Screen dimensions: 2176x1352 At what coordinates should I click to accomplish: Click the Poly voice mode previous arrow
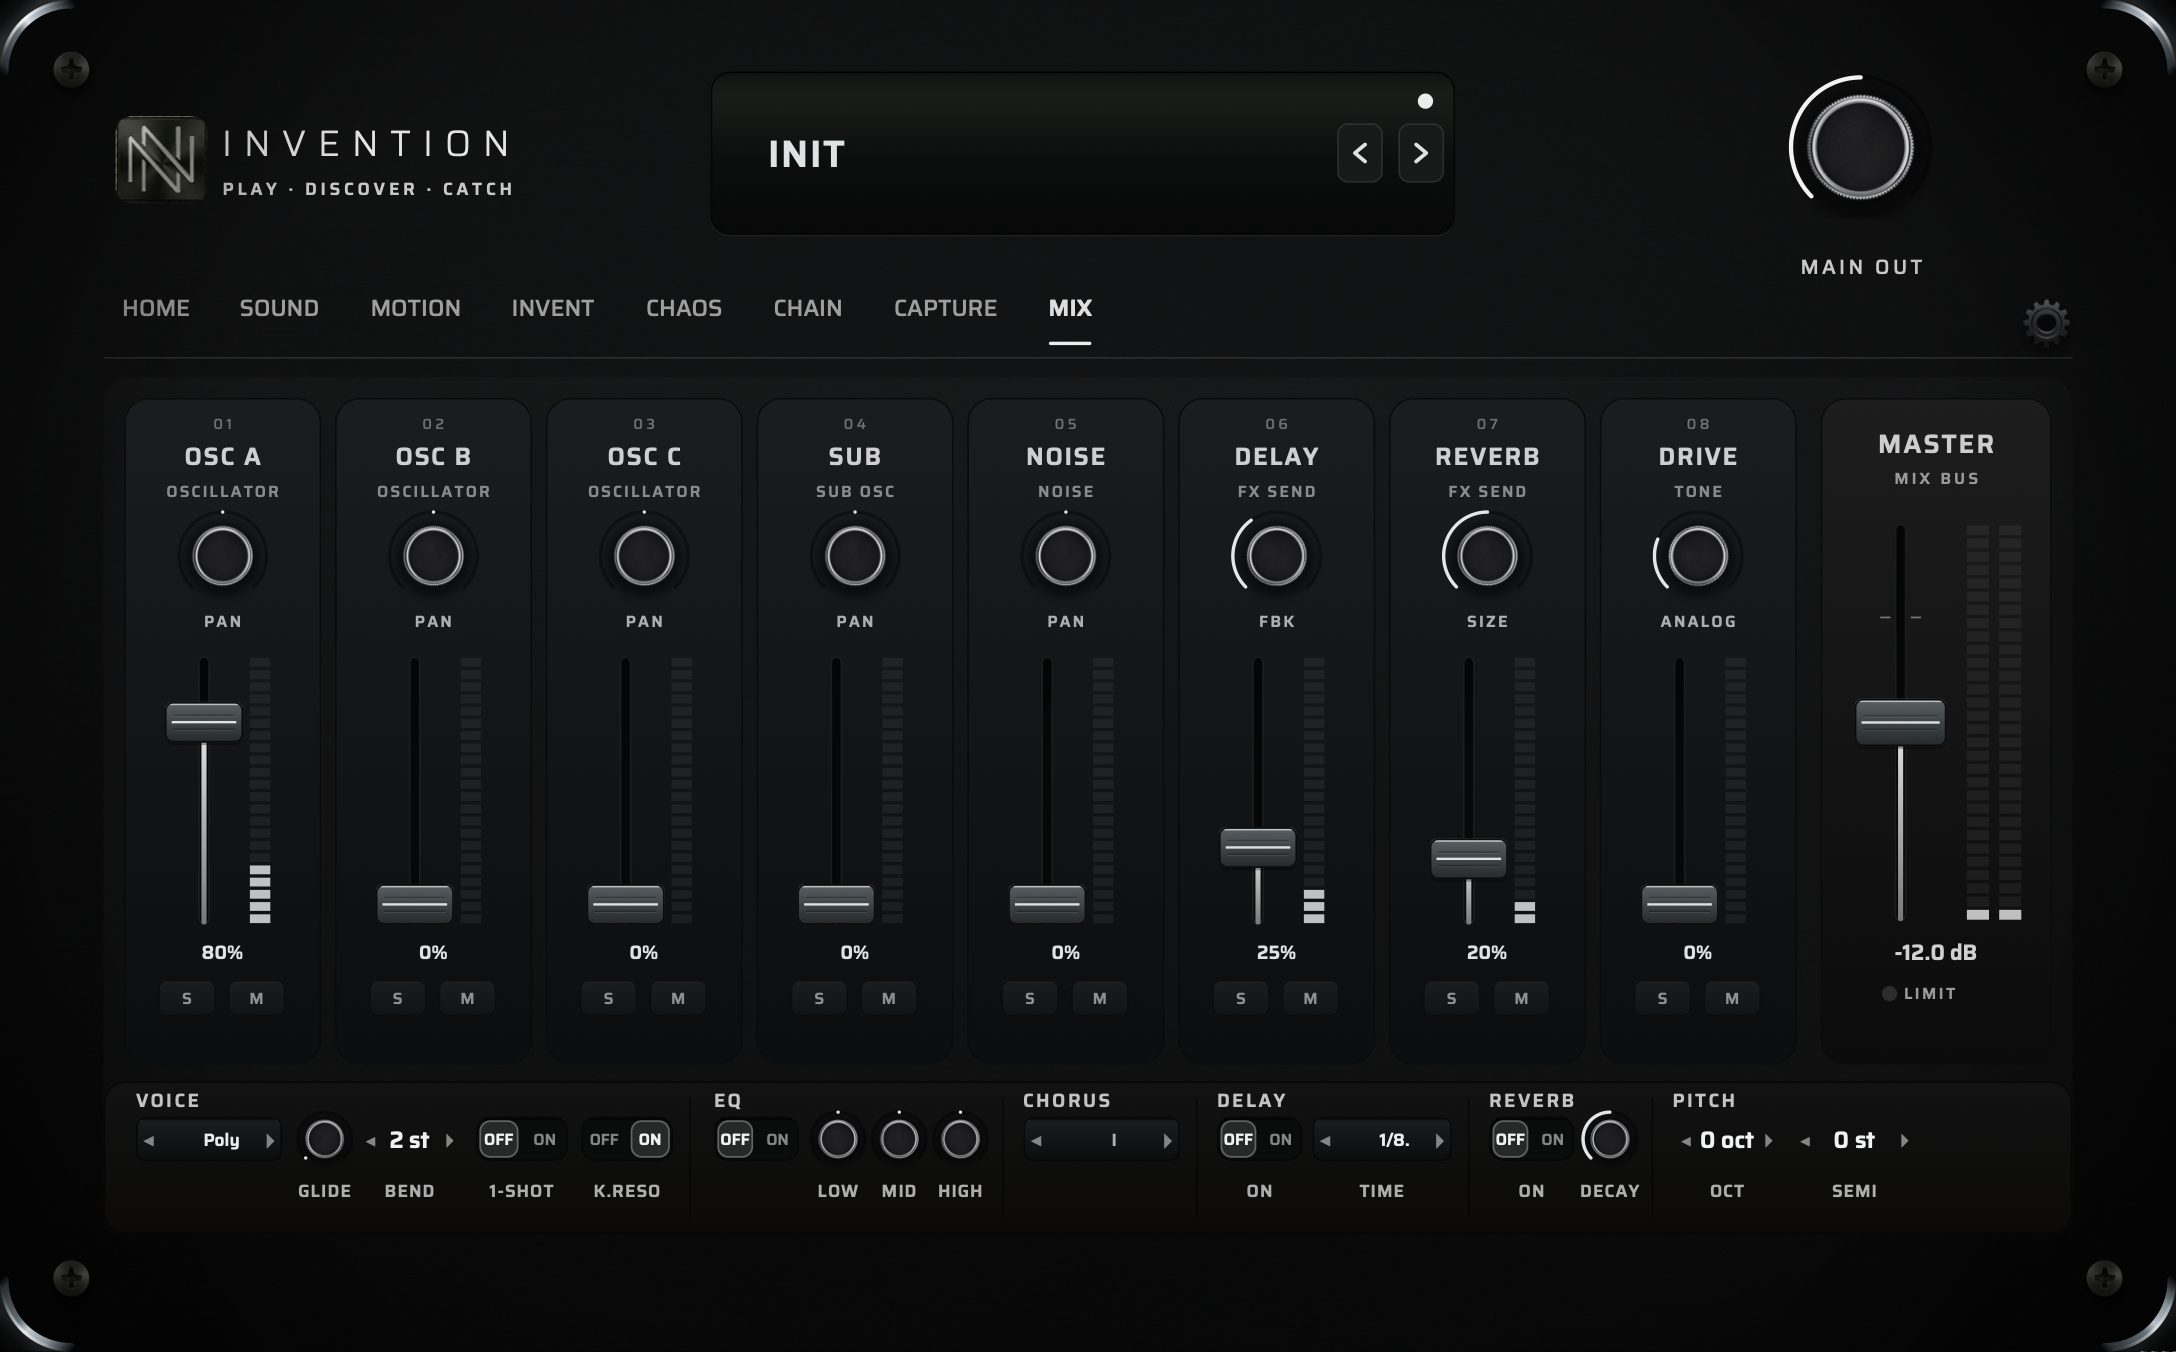[x=149, y=1140]
